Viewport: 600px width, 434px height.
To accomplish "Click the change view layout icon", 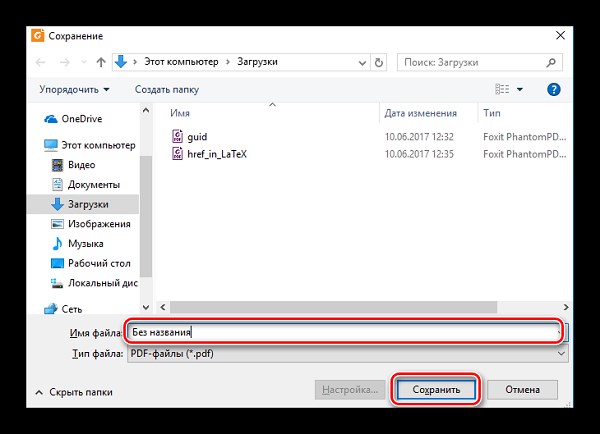I will tap(502, 89).
